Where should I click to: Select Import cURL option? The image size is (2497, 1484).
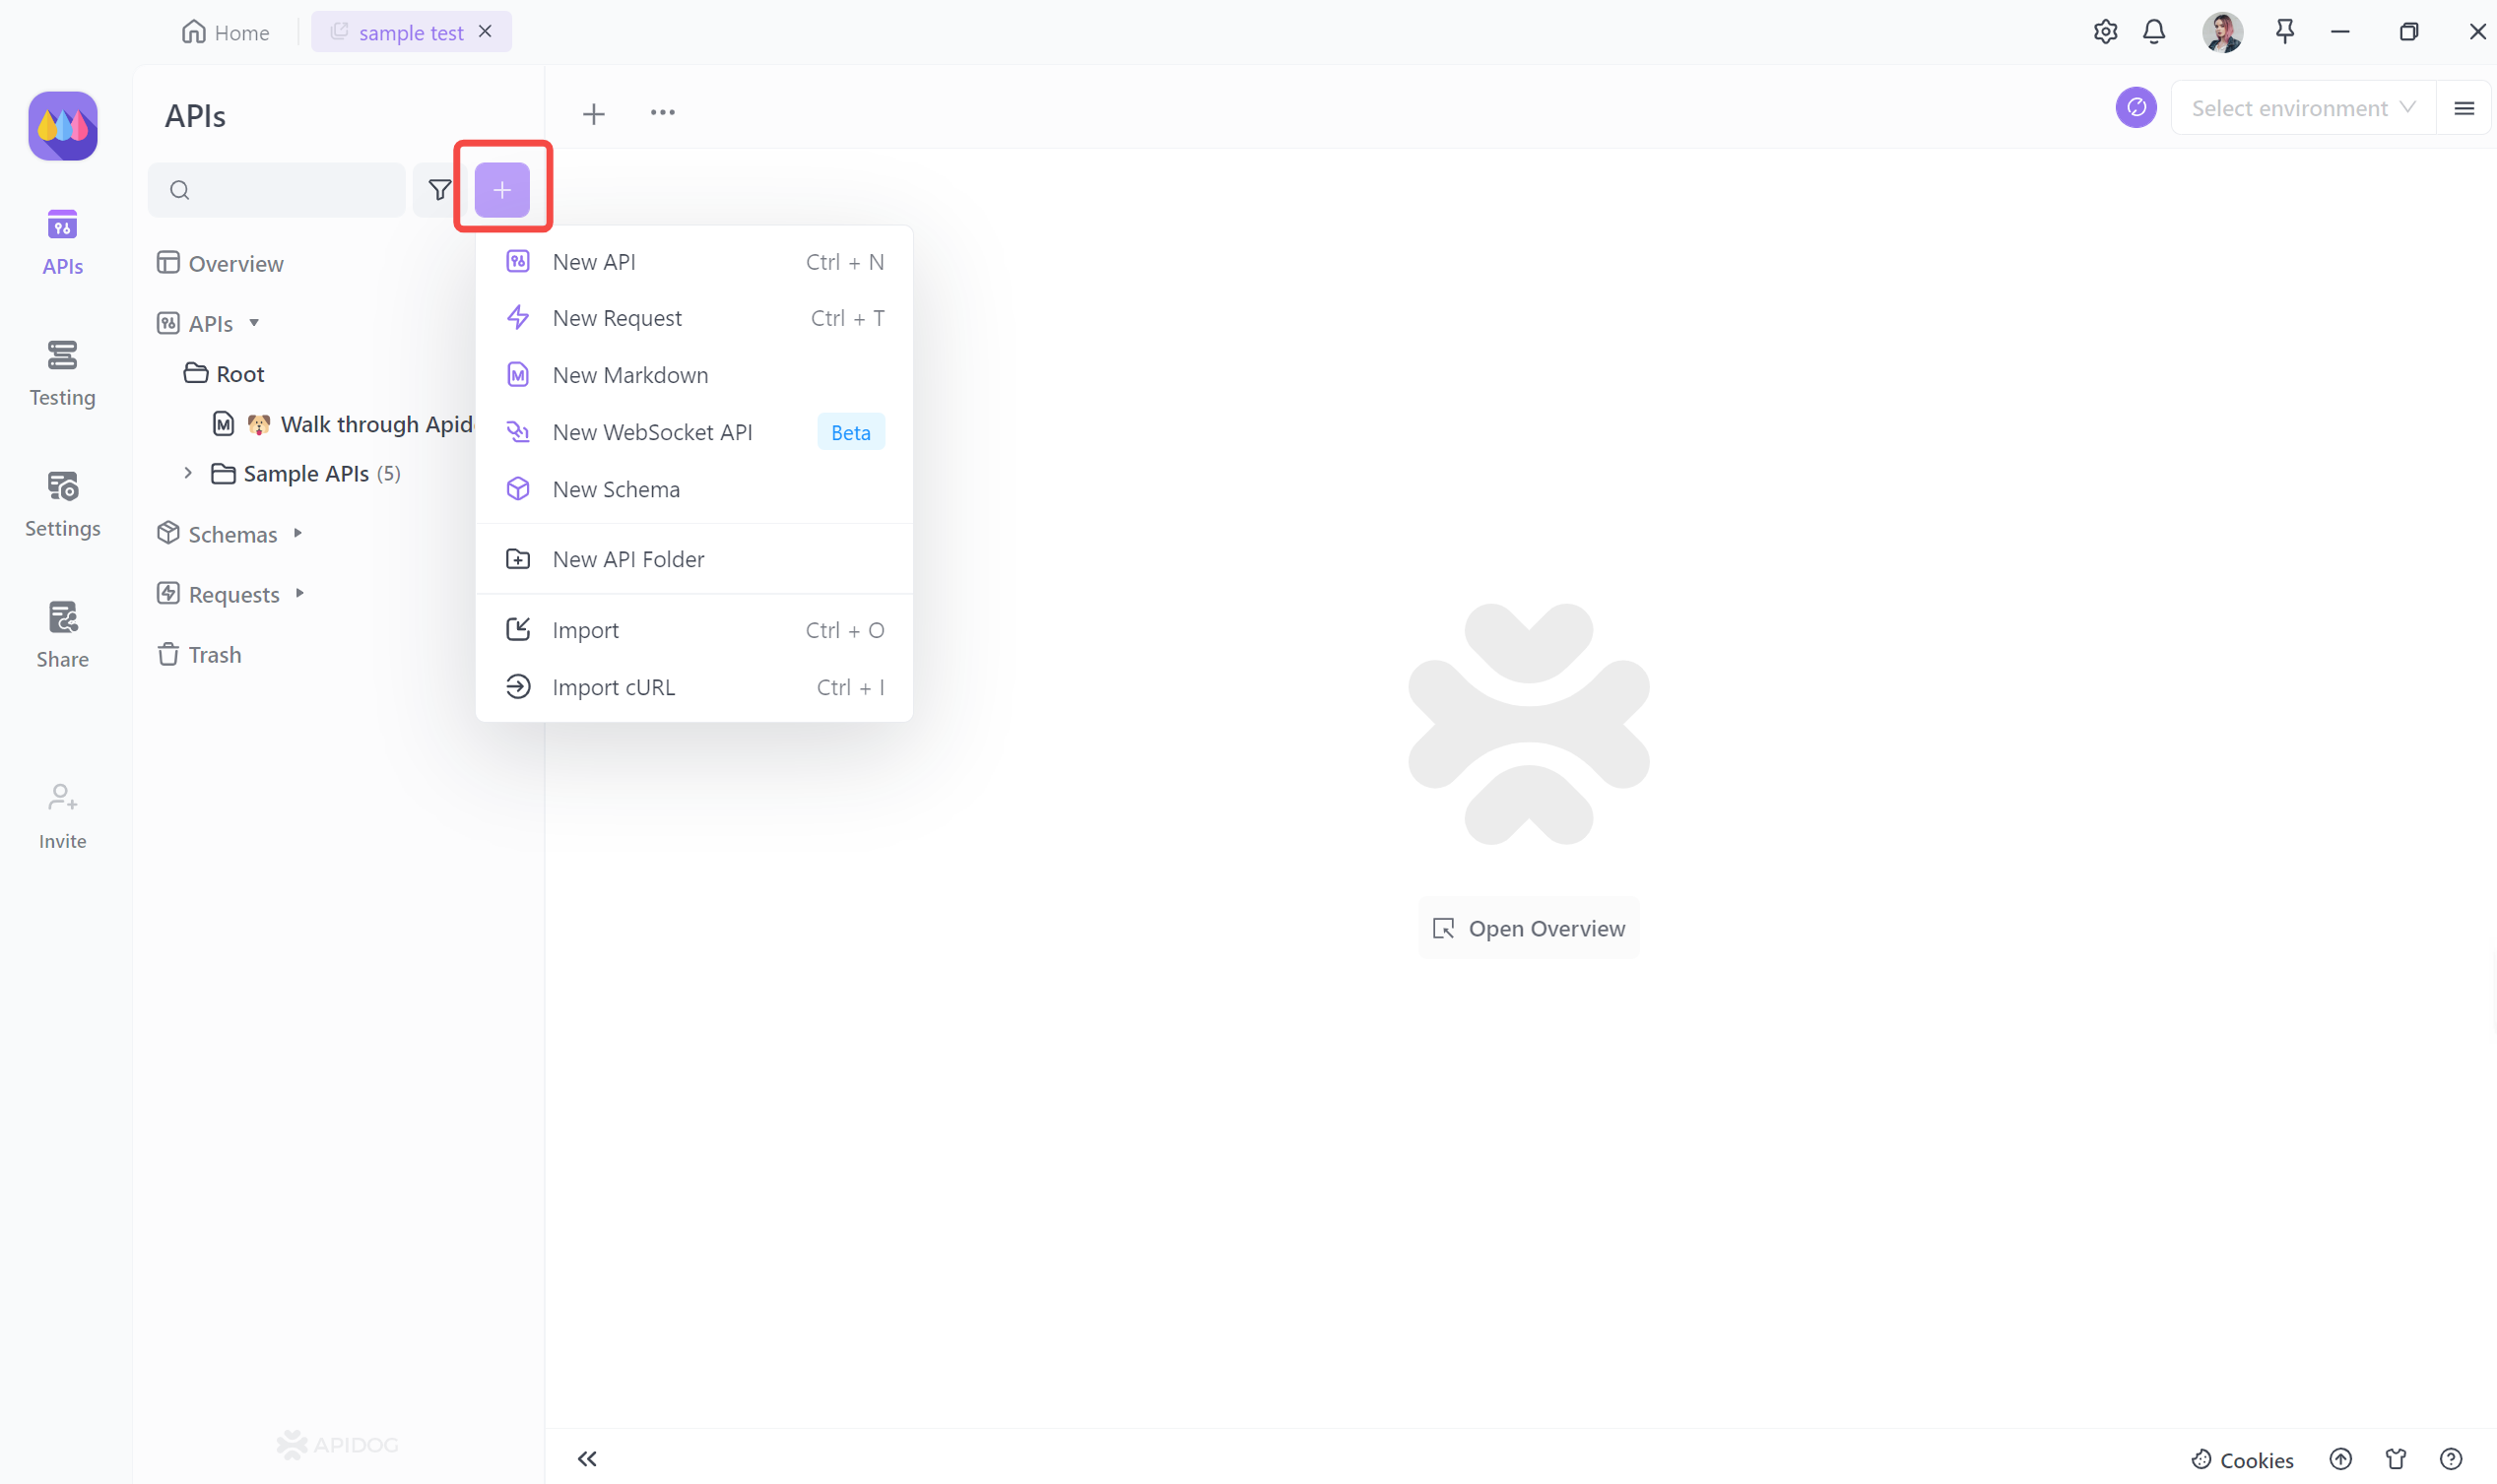tap(614, 685)
